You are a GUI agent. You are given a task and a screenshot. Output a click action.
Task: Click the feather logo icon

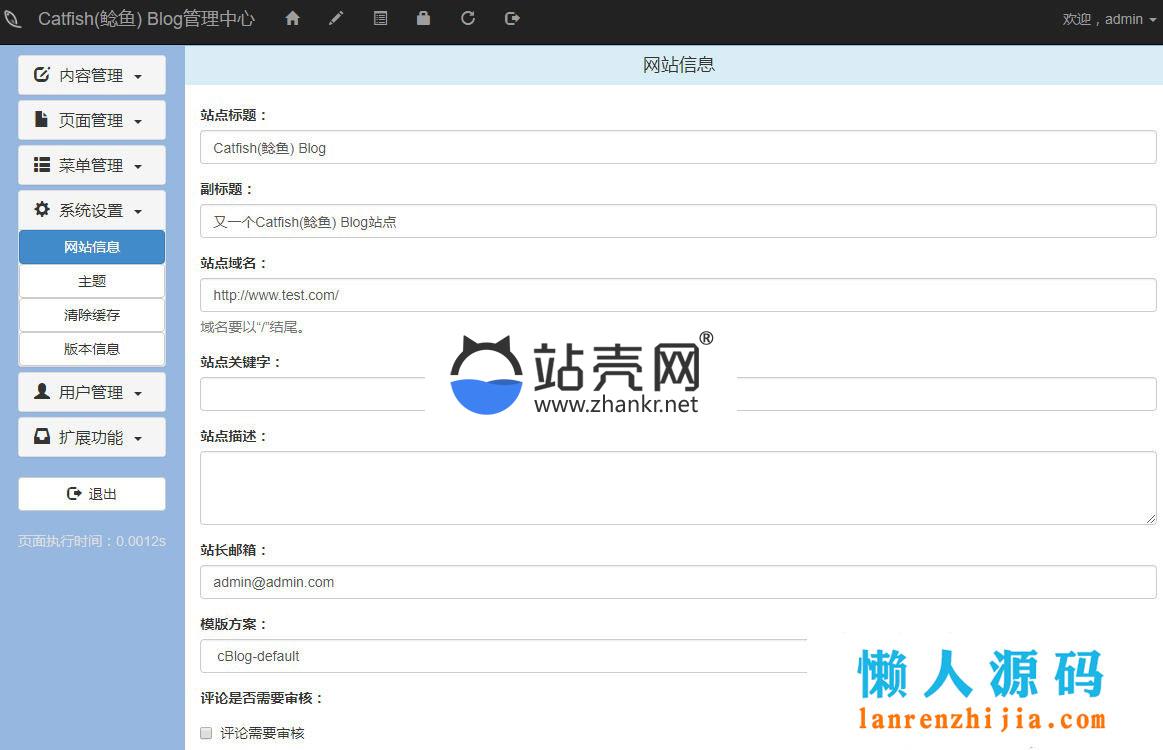pos(12,19)
